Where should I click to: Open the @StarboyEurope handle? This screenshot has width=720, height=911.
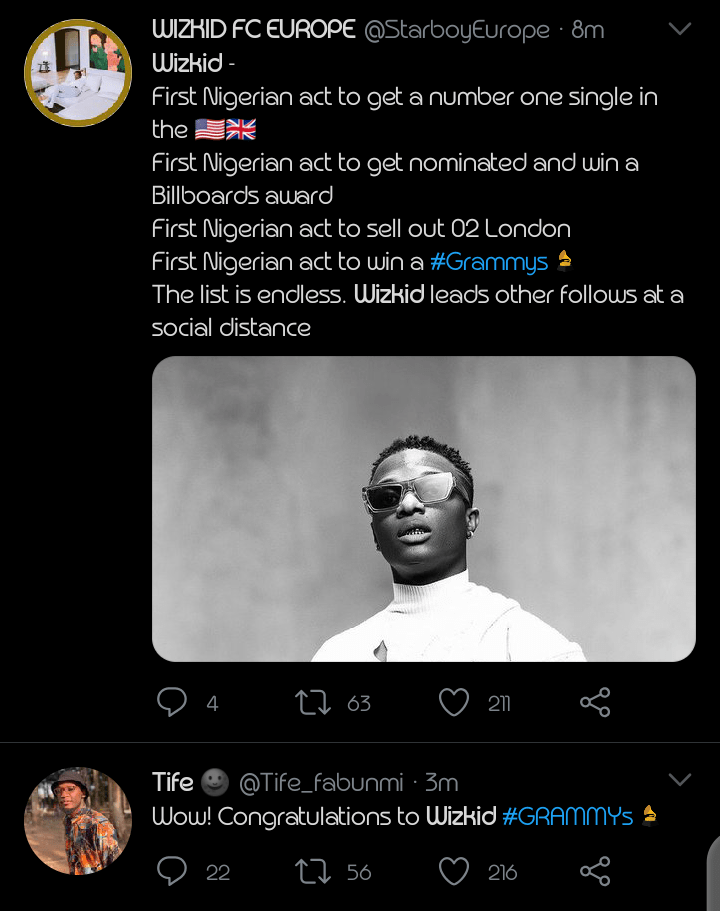(456, 30)
